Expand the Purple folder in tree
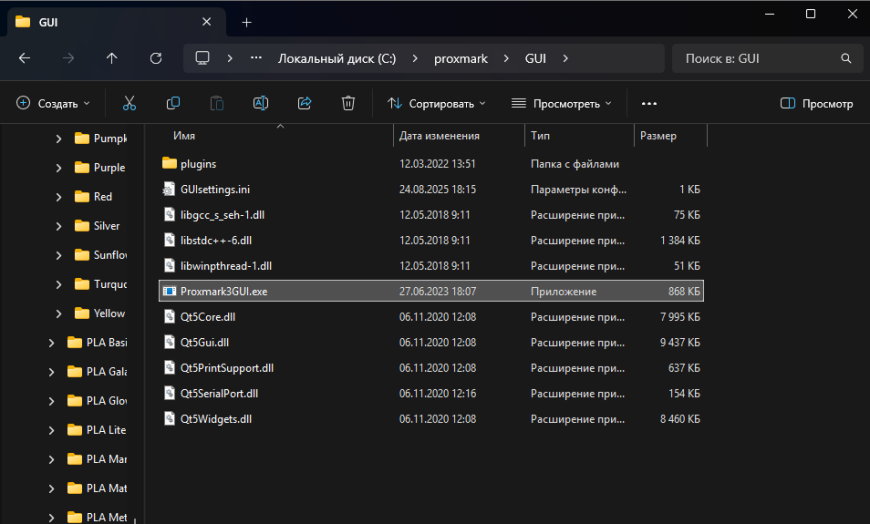 click(x=58, y=168)
